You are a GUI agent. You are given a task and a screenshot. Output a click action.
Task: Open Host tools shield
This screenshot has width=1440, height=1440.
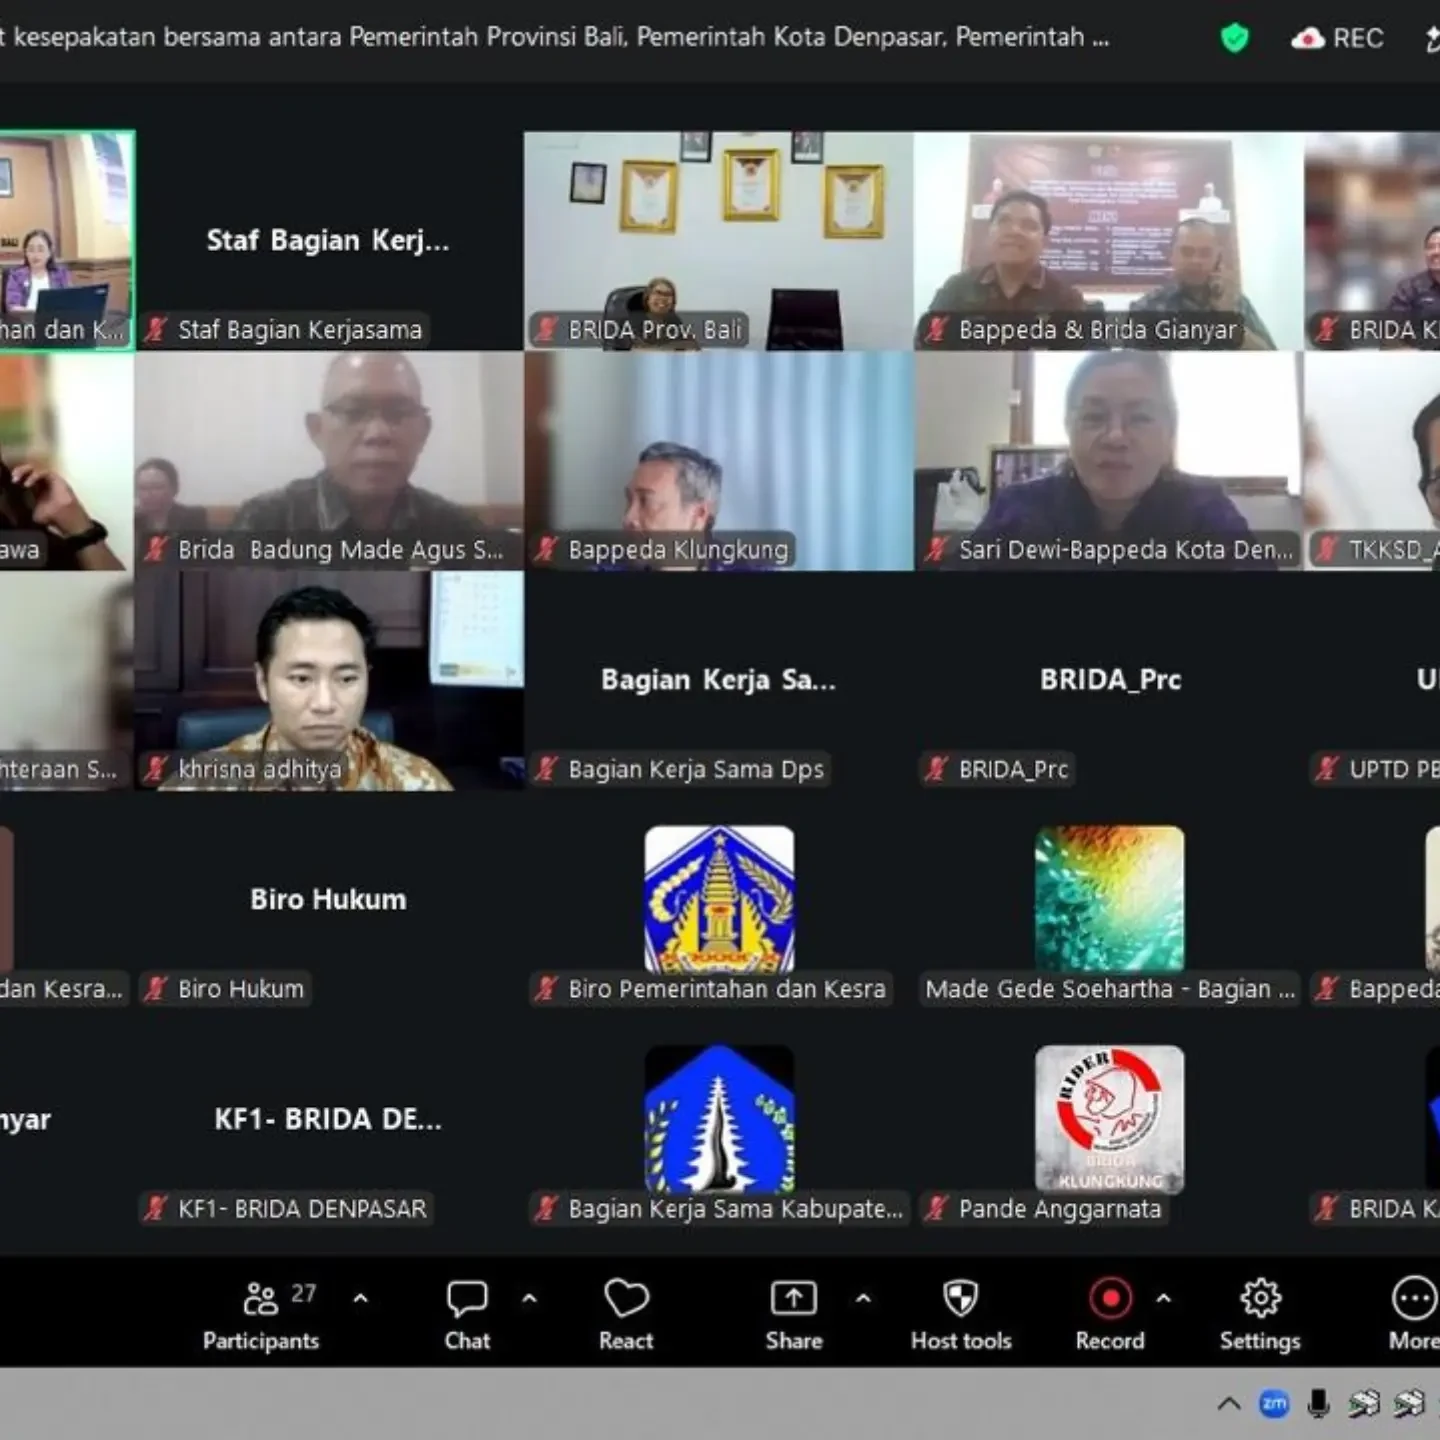[x=961, y=1316]
